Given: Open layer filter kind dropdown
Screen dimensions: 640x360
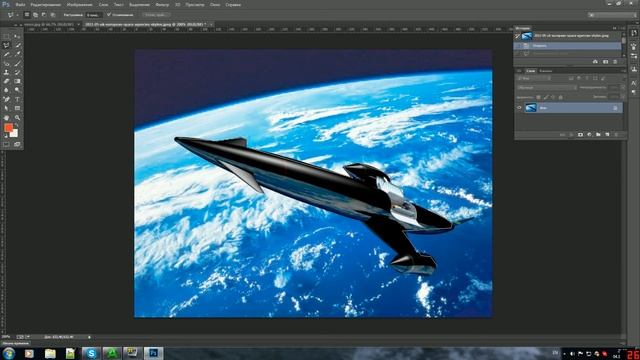Looking at the screenshot, I should (x=535, y=78).
